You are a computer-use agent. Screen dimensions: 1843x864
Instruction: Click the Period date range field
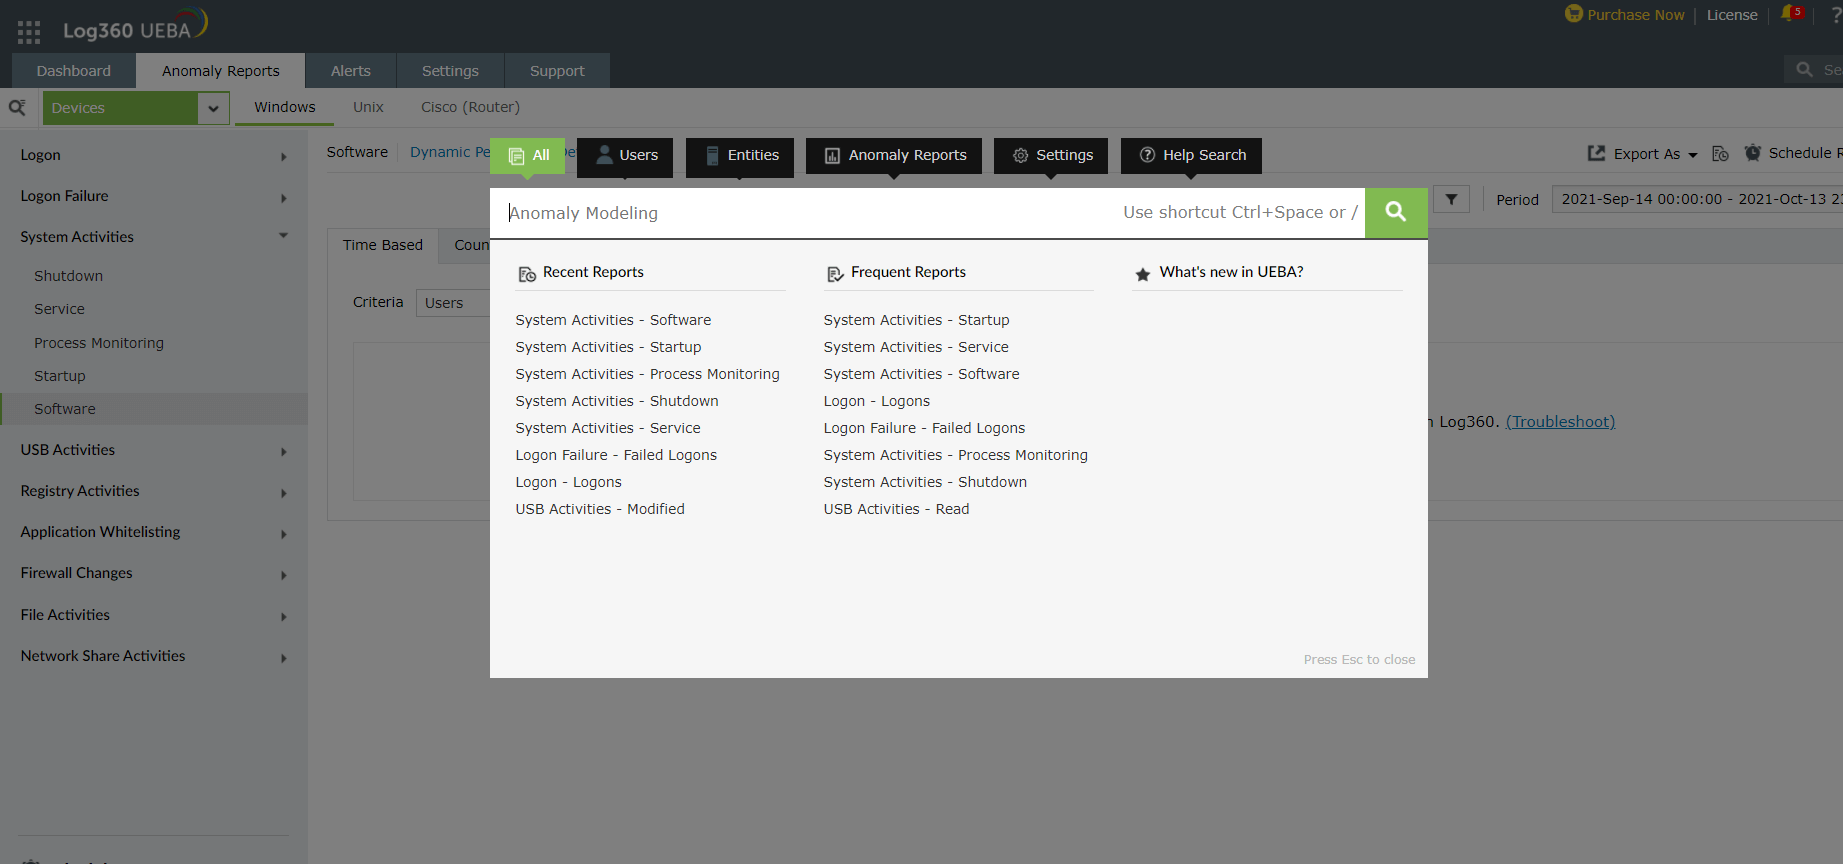1698,199
